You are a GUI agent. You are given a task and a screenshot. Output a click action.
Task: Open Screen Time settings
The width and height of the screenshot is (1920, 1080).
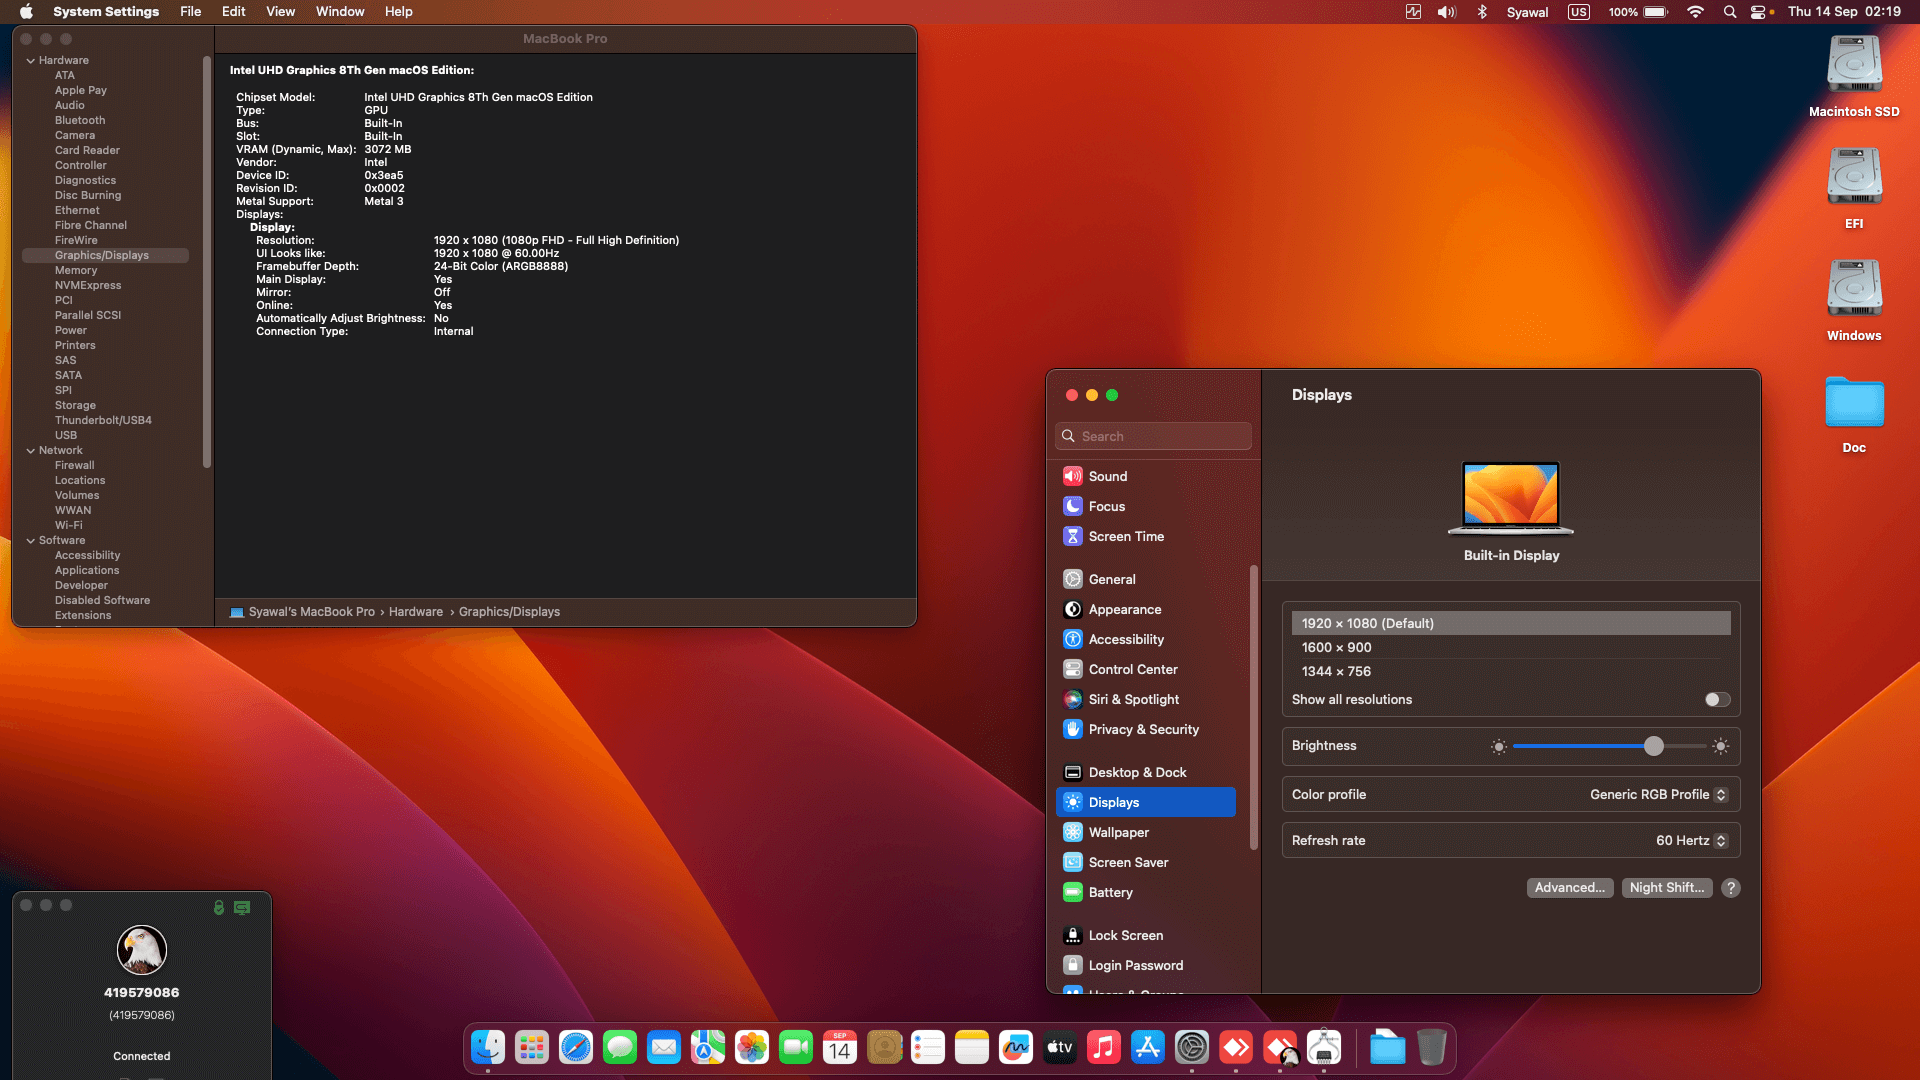[1126, 536]
